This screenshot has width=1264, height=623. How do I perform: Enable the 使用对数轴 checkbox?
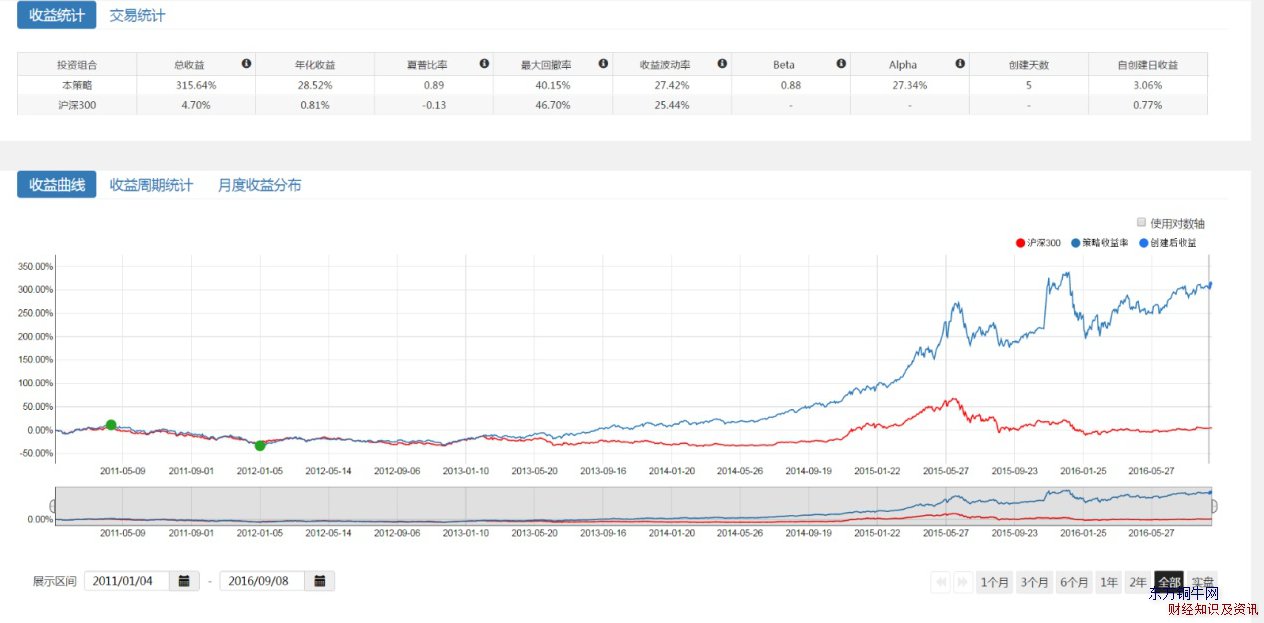[x=1141, y=222]
